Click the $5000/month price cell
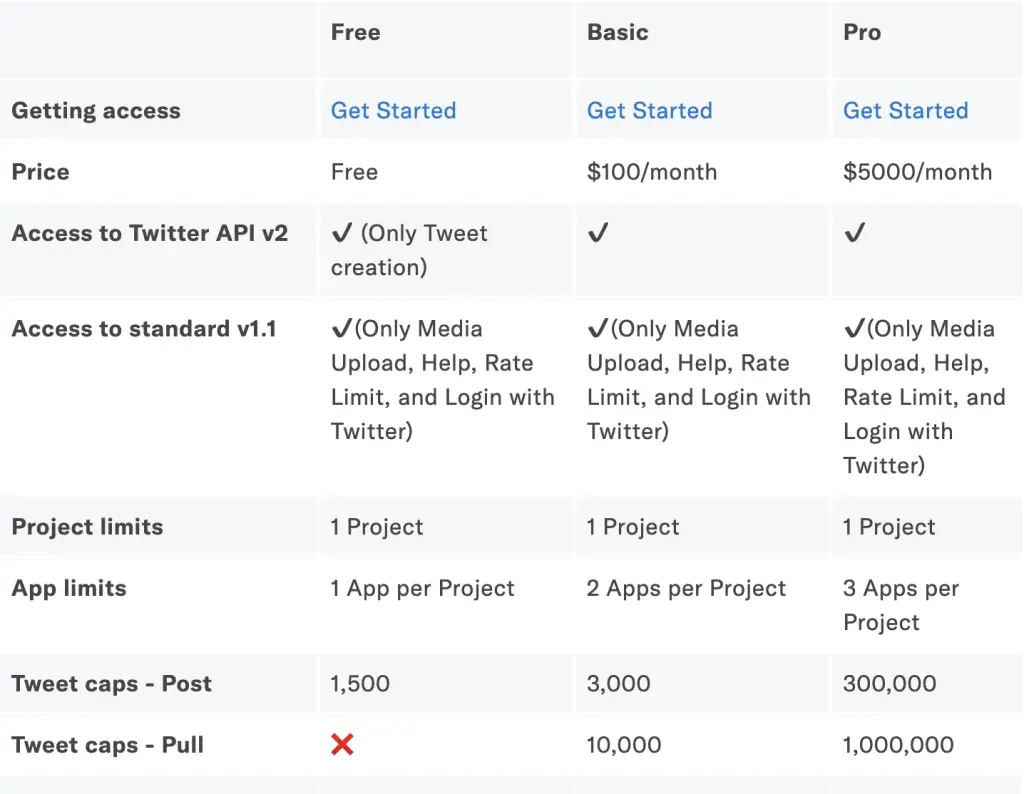Screen dimensions: 1024x794 (917, 172)
